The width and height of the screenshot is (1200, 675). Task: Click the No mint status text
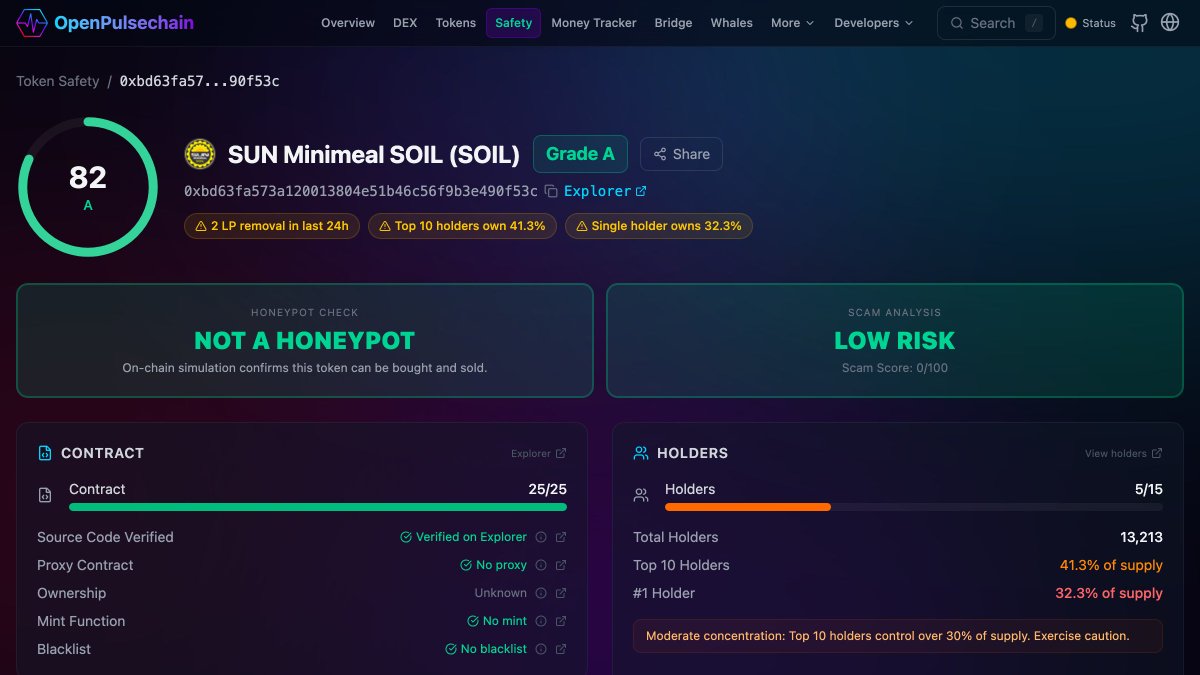click(x=497, y=621)
